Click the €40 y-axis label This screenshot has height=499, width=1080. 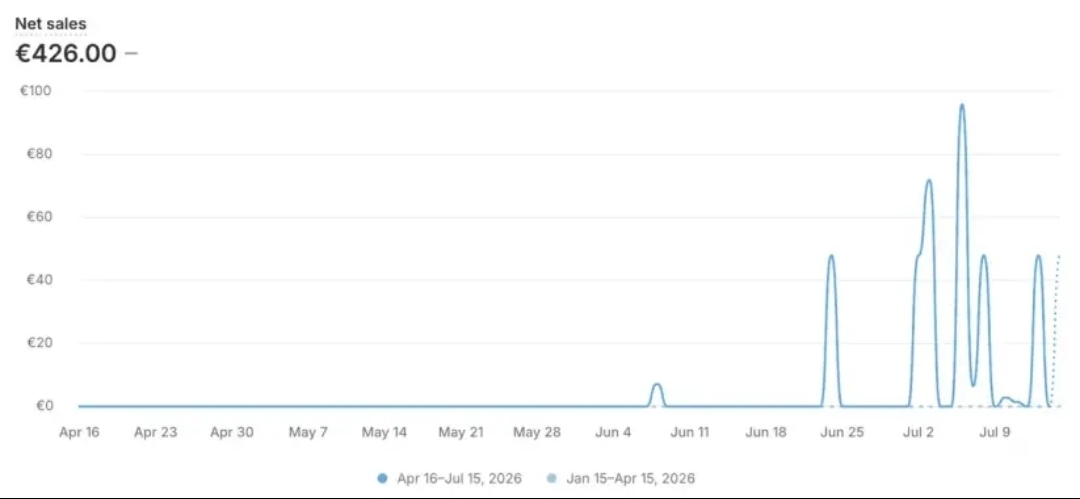(x=41, y=280)
